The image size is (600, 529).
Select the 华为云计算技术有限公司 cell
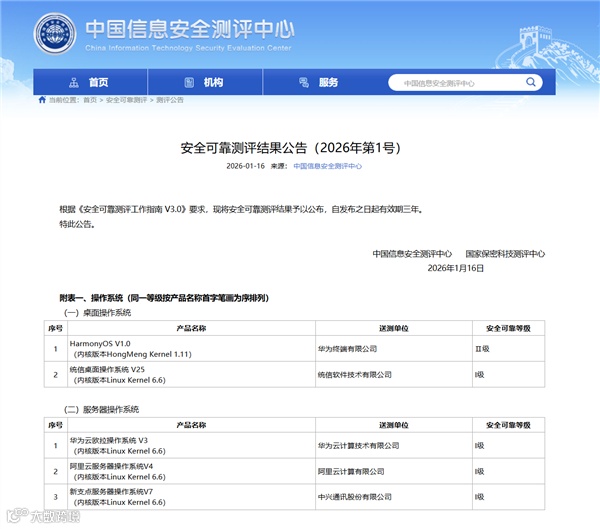(x=394, y=446)
